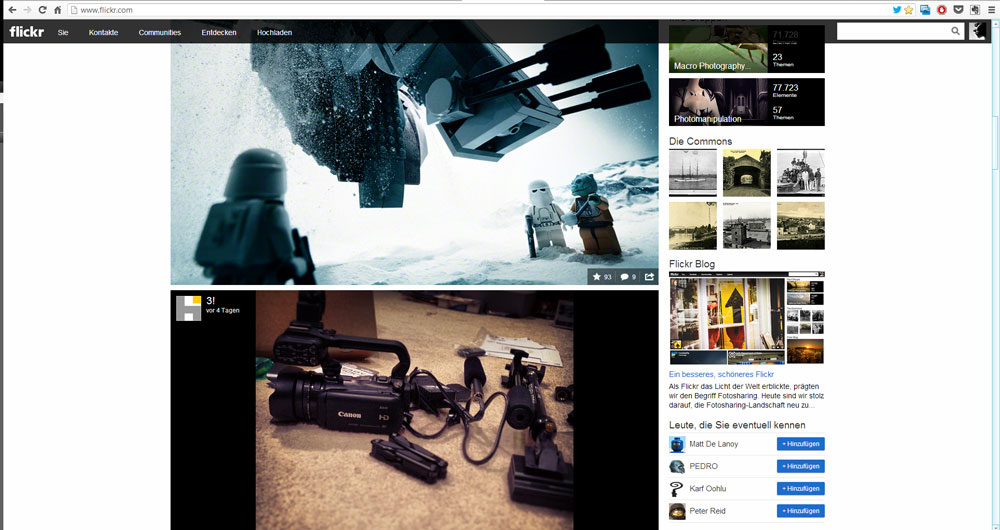This screenshot has height=530, width=1000.
Task: Open 'Ein besseres, schöneres Flickr' blog link
Action: point(721,374)
